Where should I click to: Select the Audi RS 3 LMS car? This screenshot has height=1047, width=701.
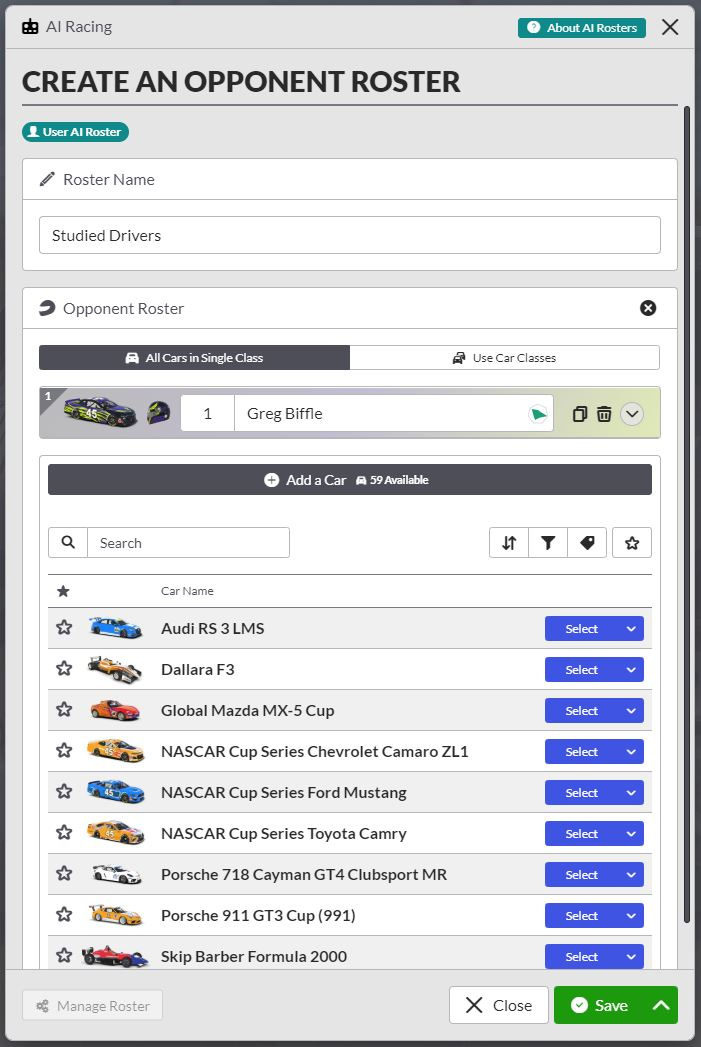click(x=581, y=628)
